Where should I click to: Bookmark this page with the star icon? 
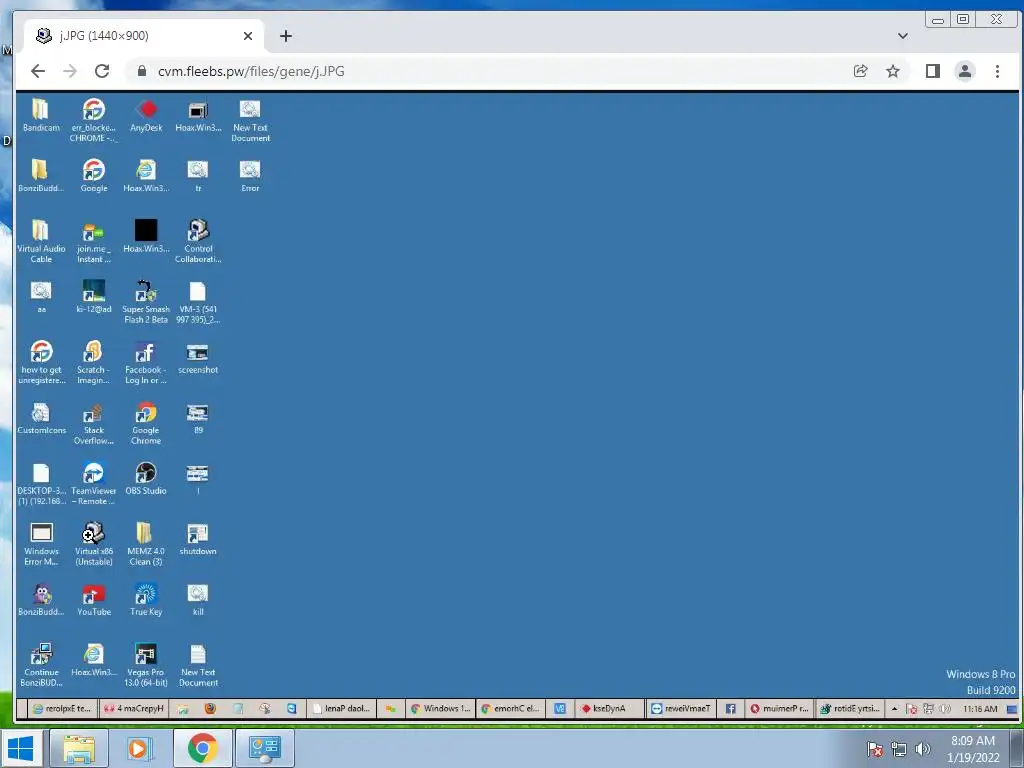(x=893, y=71)
